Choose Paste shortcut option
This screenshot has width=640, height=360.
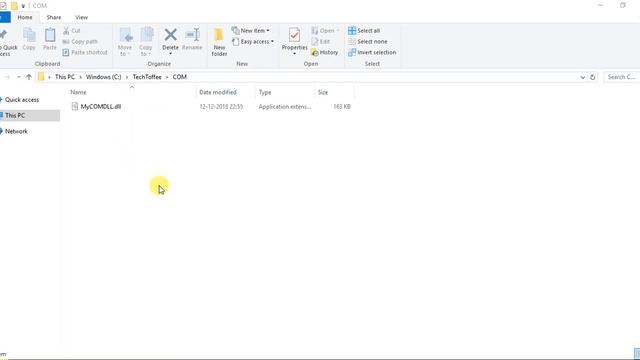click(85, 52)
